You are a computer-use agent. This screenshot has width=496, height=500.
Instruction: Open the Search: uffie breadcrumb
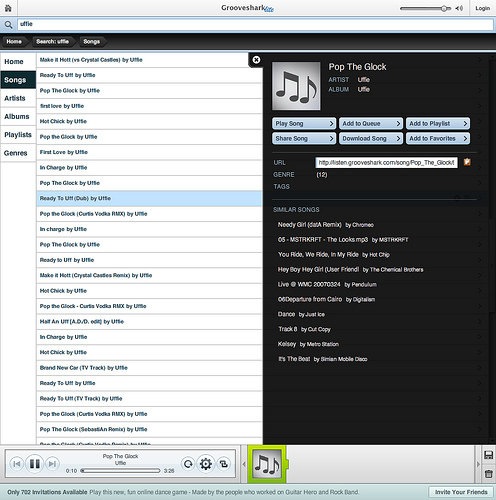coord(52,42)
